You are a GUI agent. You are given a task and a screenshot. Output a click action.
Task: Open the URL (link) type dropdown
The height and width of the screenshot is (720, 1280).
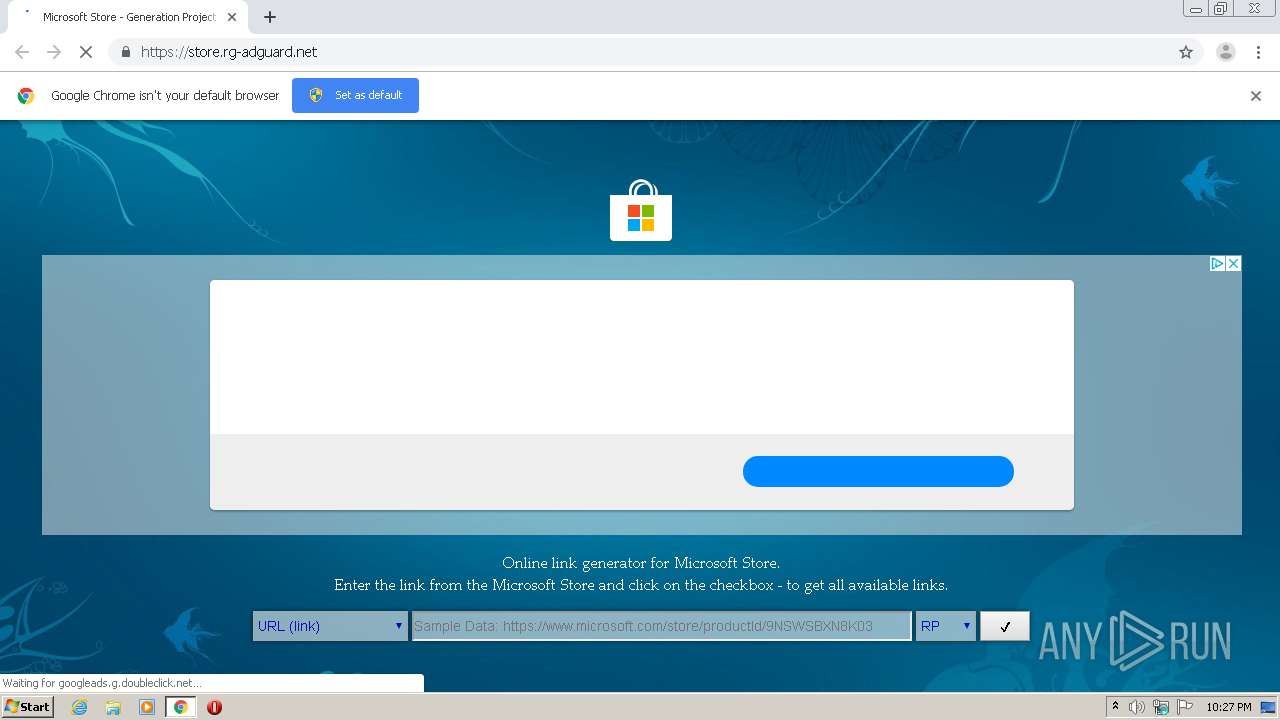click(x=330, y=626)
